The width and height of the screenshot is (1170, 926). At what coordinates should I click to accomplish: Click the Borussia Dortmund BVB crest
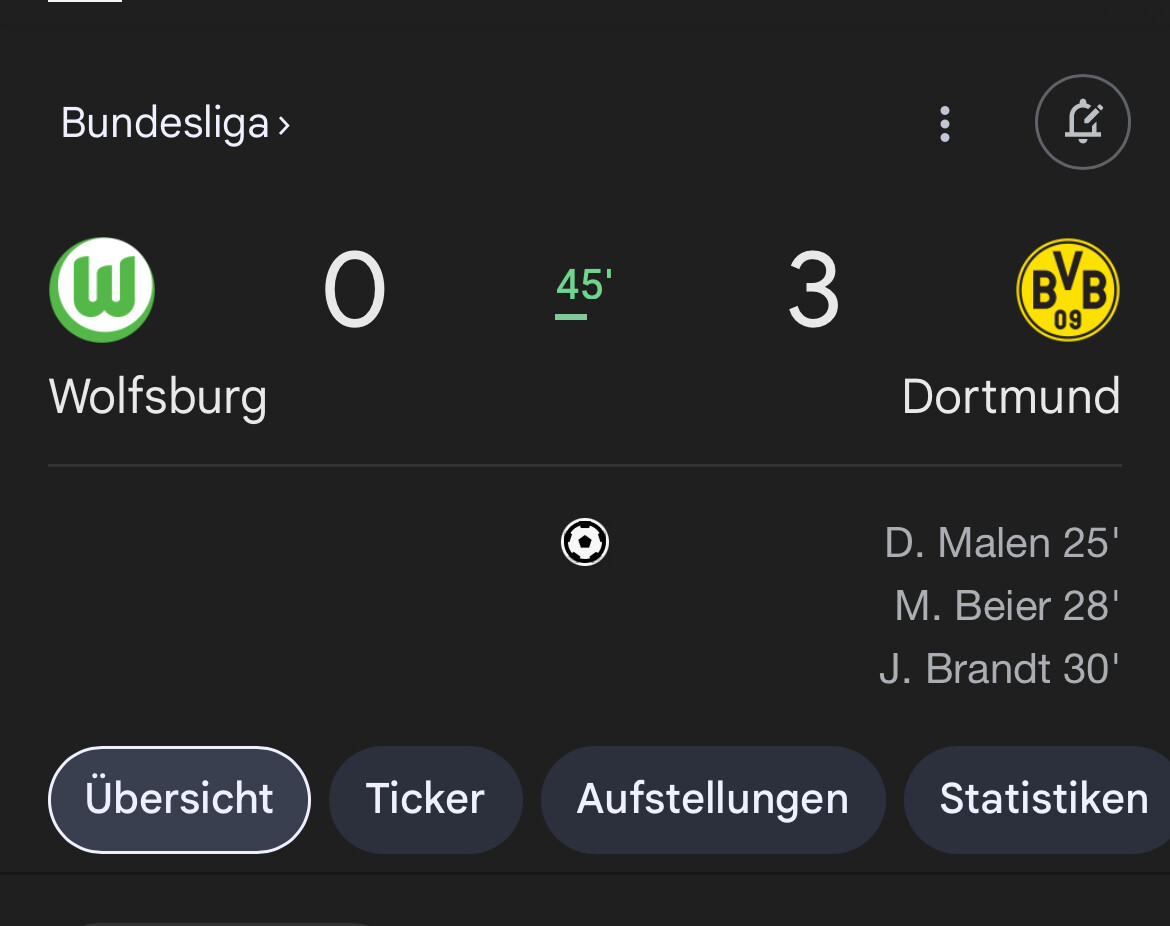click(x=1068, y=290)
